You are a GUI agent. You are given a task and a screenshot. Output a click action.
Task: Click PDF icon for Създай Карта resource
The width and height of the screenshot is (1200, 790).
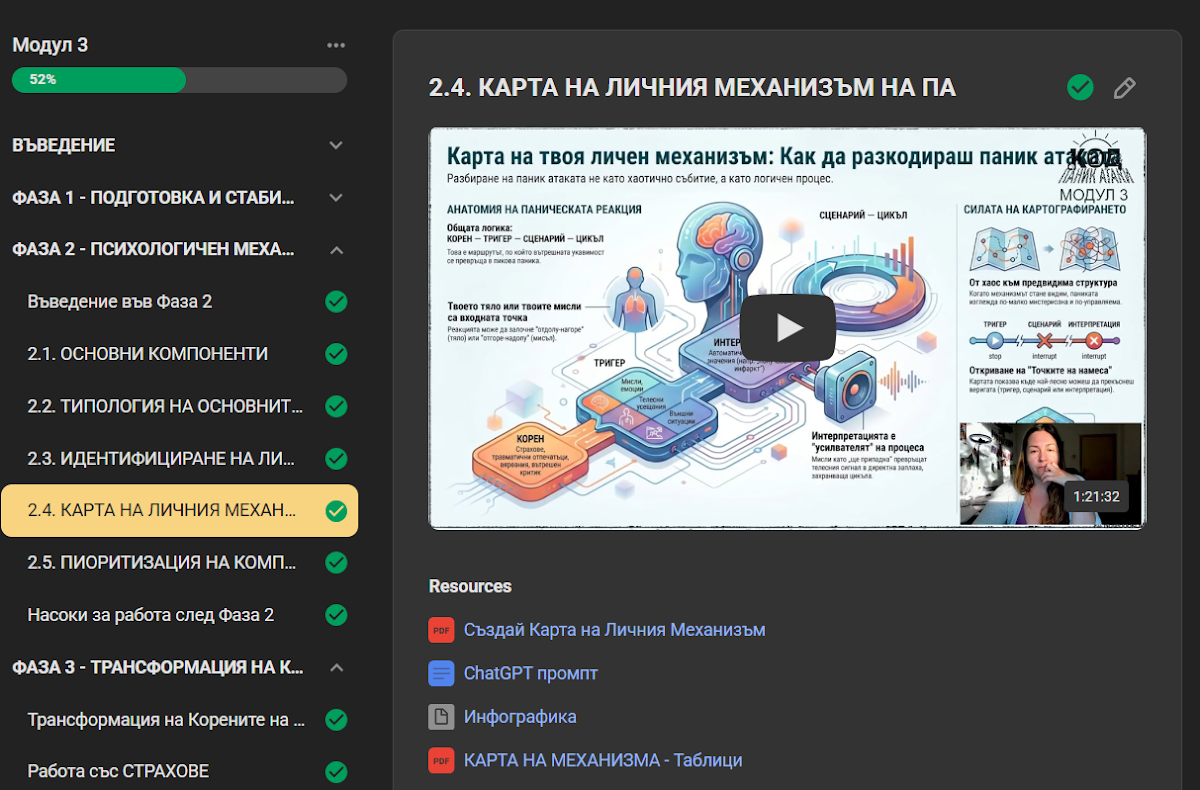point(441,630)
